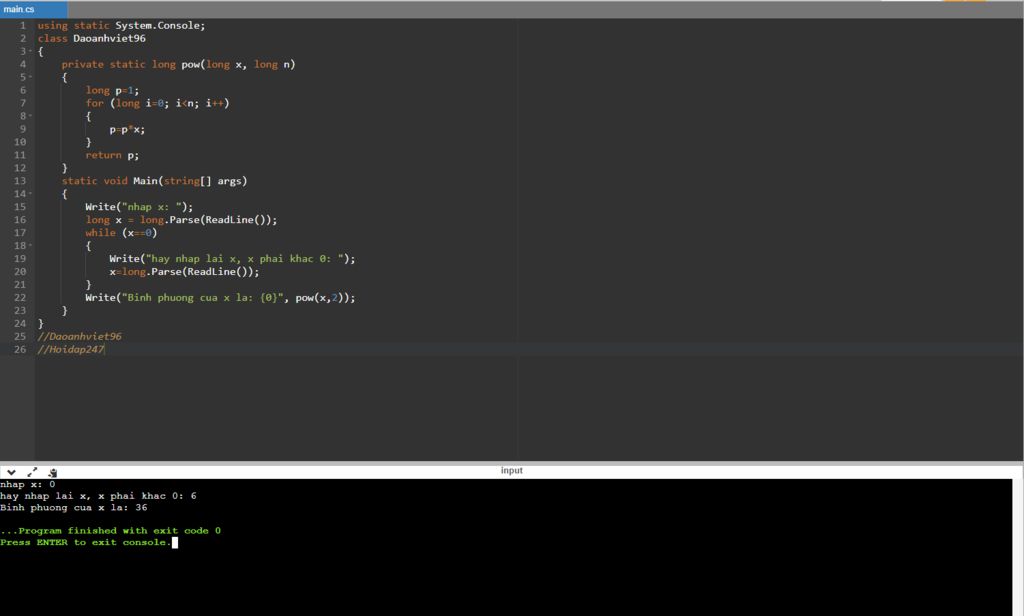Viewport: 1024px width, 616px height.
Task: Select the main.cs file tab
Action: [33, 9]
